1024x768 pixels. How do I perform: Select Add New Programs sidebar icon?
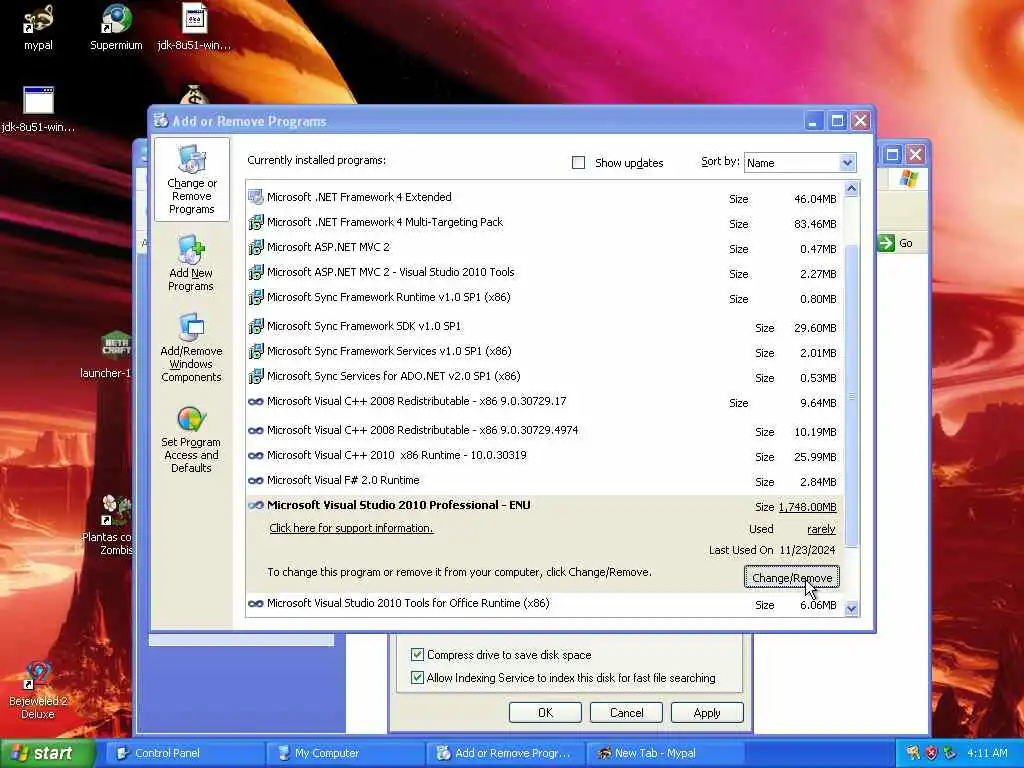tap(191, 264)
